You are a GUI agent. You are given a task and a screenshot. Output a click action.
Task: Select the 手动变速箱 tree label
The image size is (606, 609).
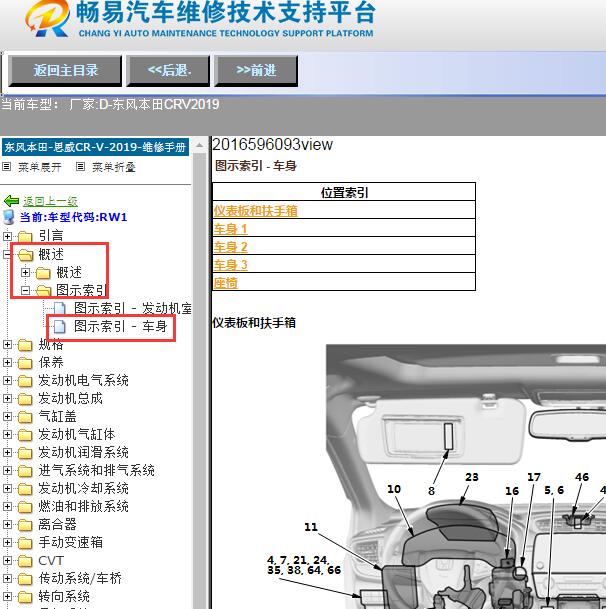click(71, 543)
